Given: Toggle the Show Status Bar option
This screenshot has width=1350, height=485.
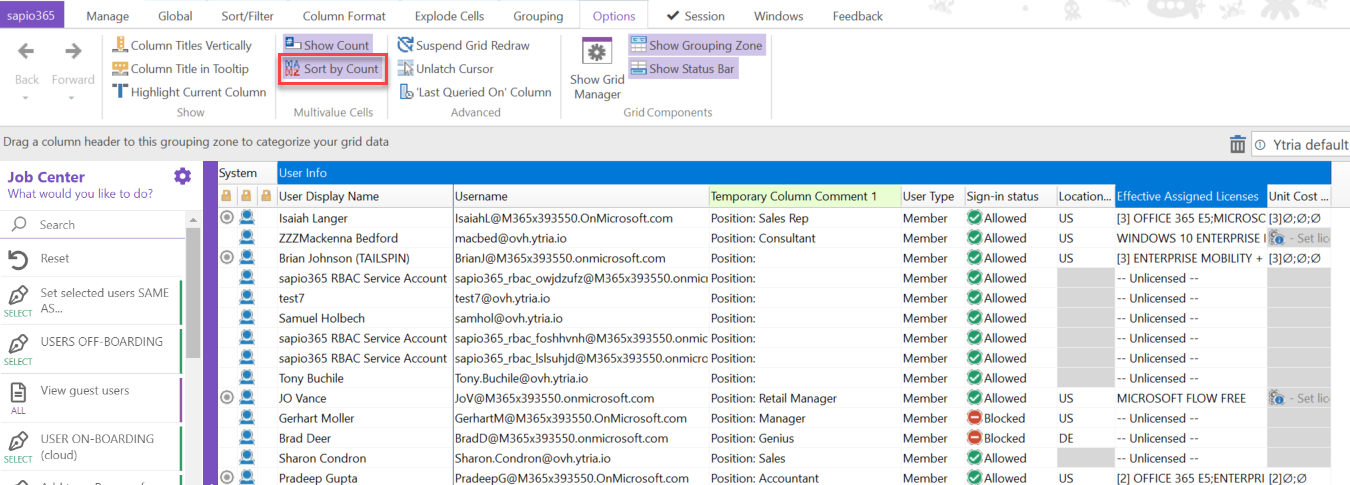Looking at the screenshot, I should (682, 69).
